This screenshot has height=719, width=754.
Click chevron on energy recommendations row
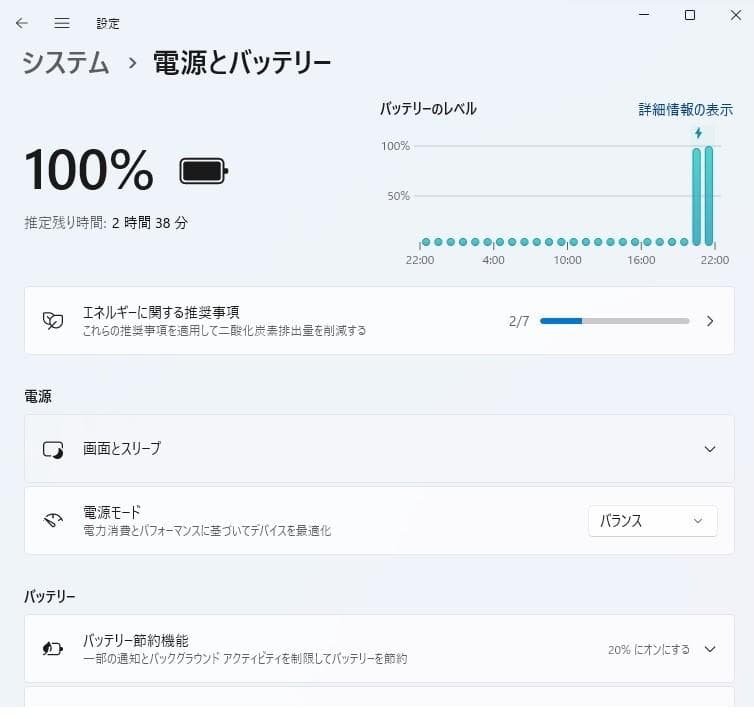point(710,321)
